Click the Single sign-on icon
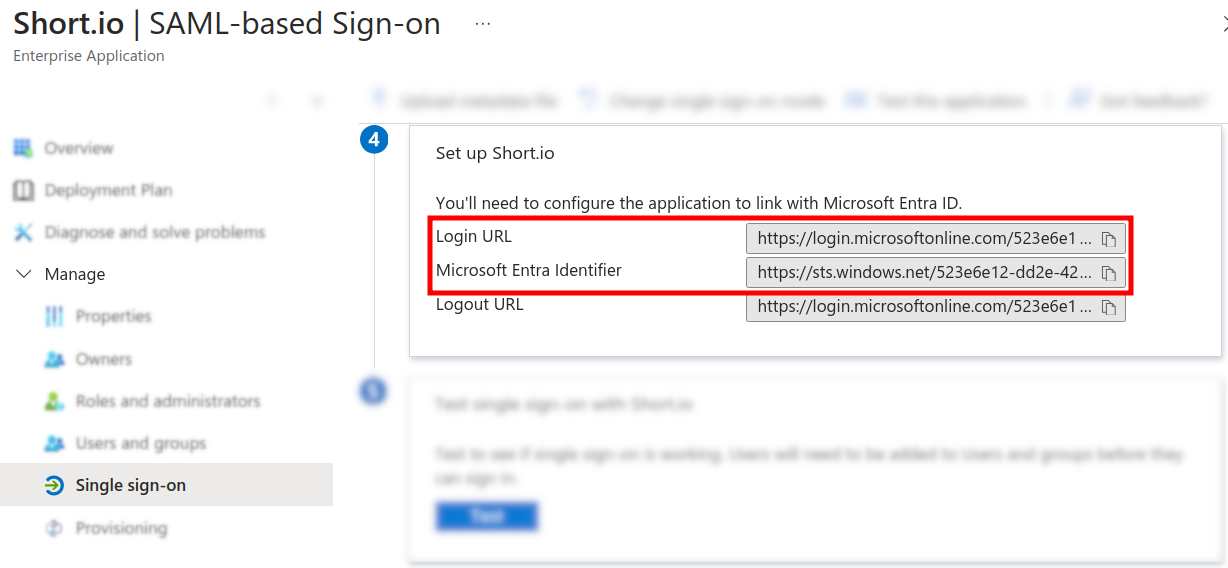This screenshot has height=568, width=1228. [x=54, y=486]
